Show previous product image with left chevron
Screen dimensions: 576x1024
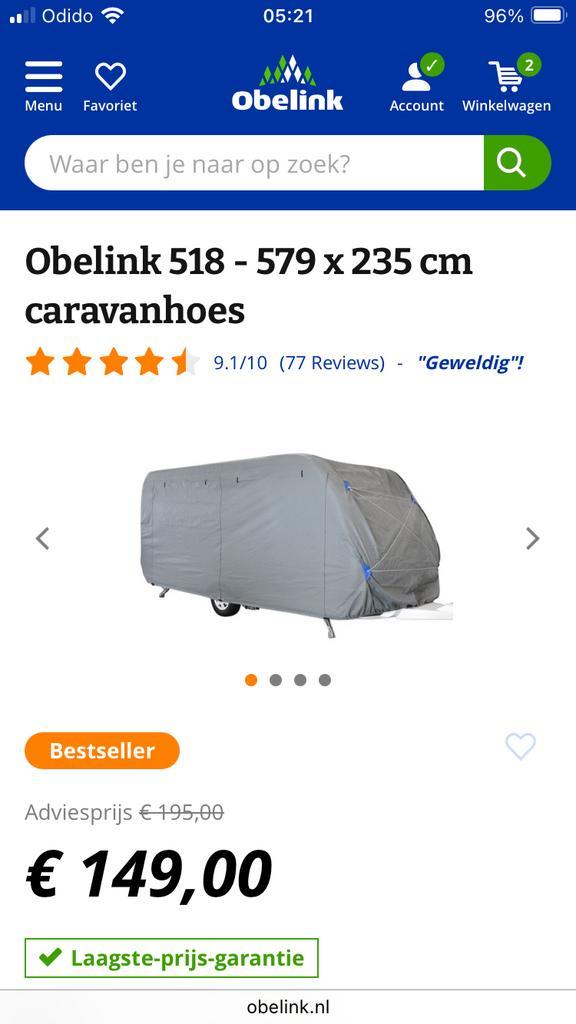(42, 539)
